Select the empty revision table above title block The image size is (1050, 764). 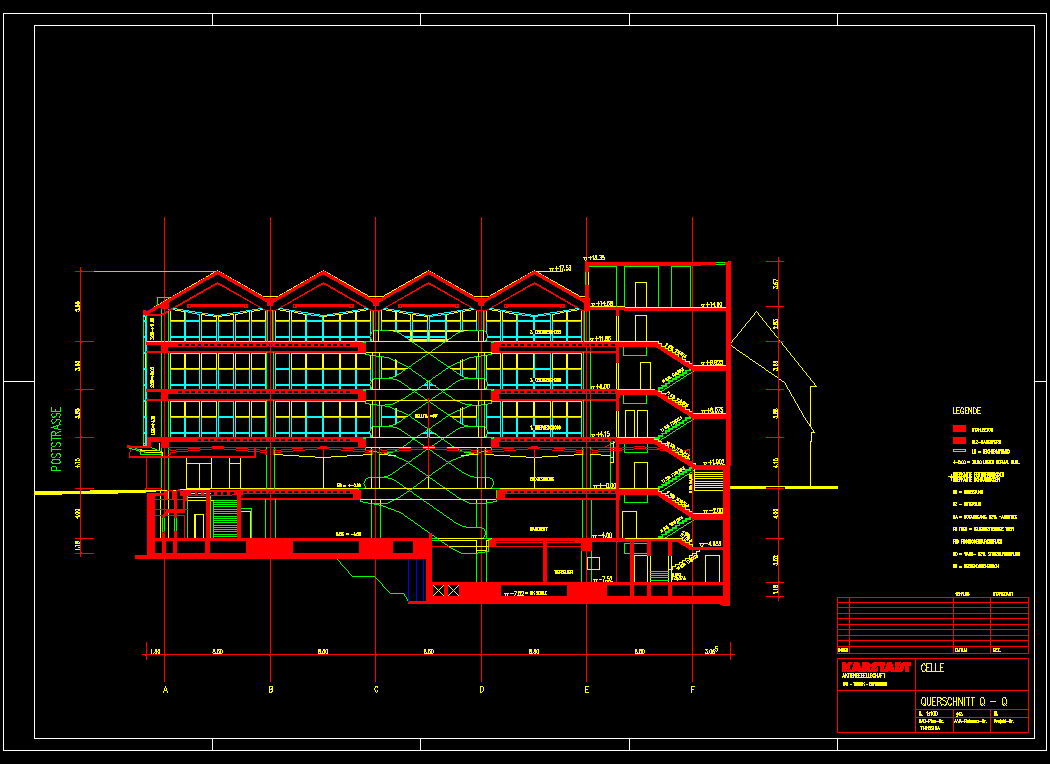click(932, 626)
